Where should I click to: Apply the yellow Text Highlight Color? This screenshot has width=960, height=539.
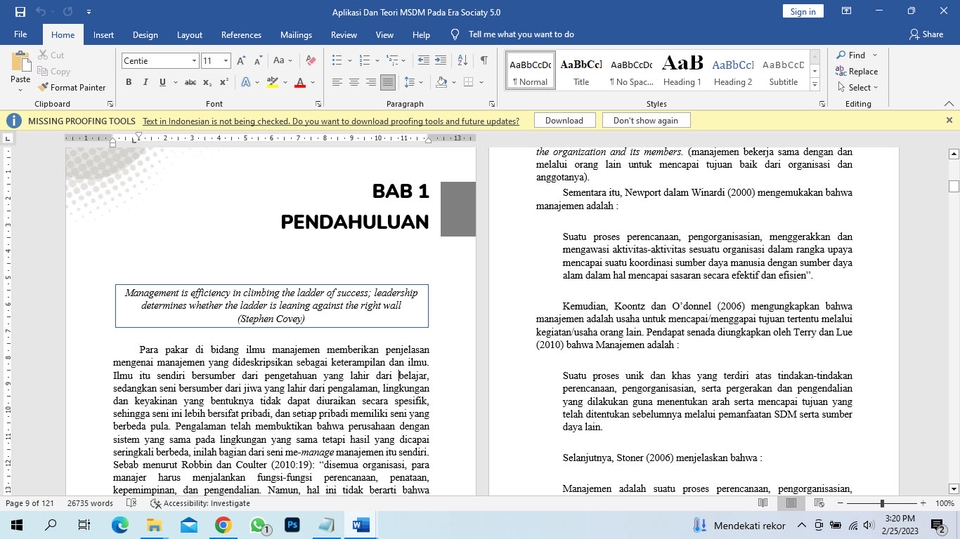click(x=272, y=82)
